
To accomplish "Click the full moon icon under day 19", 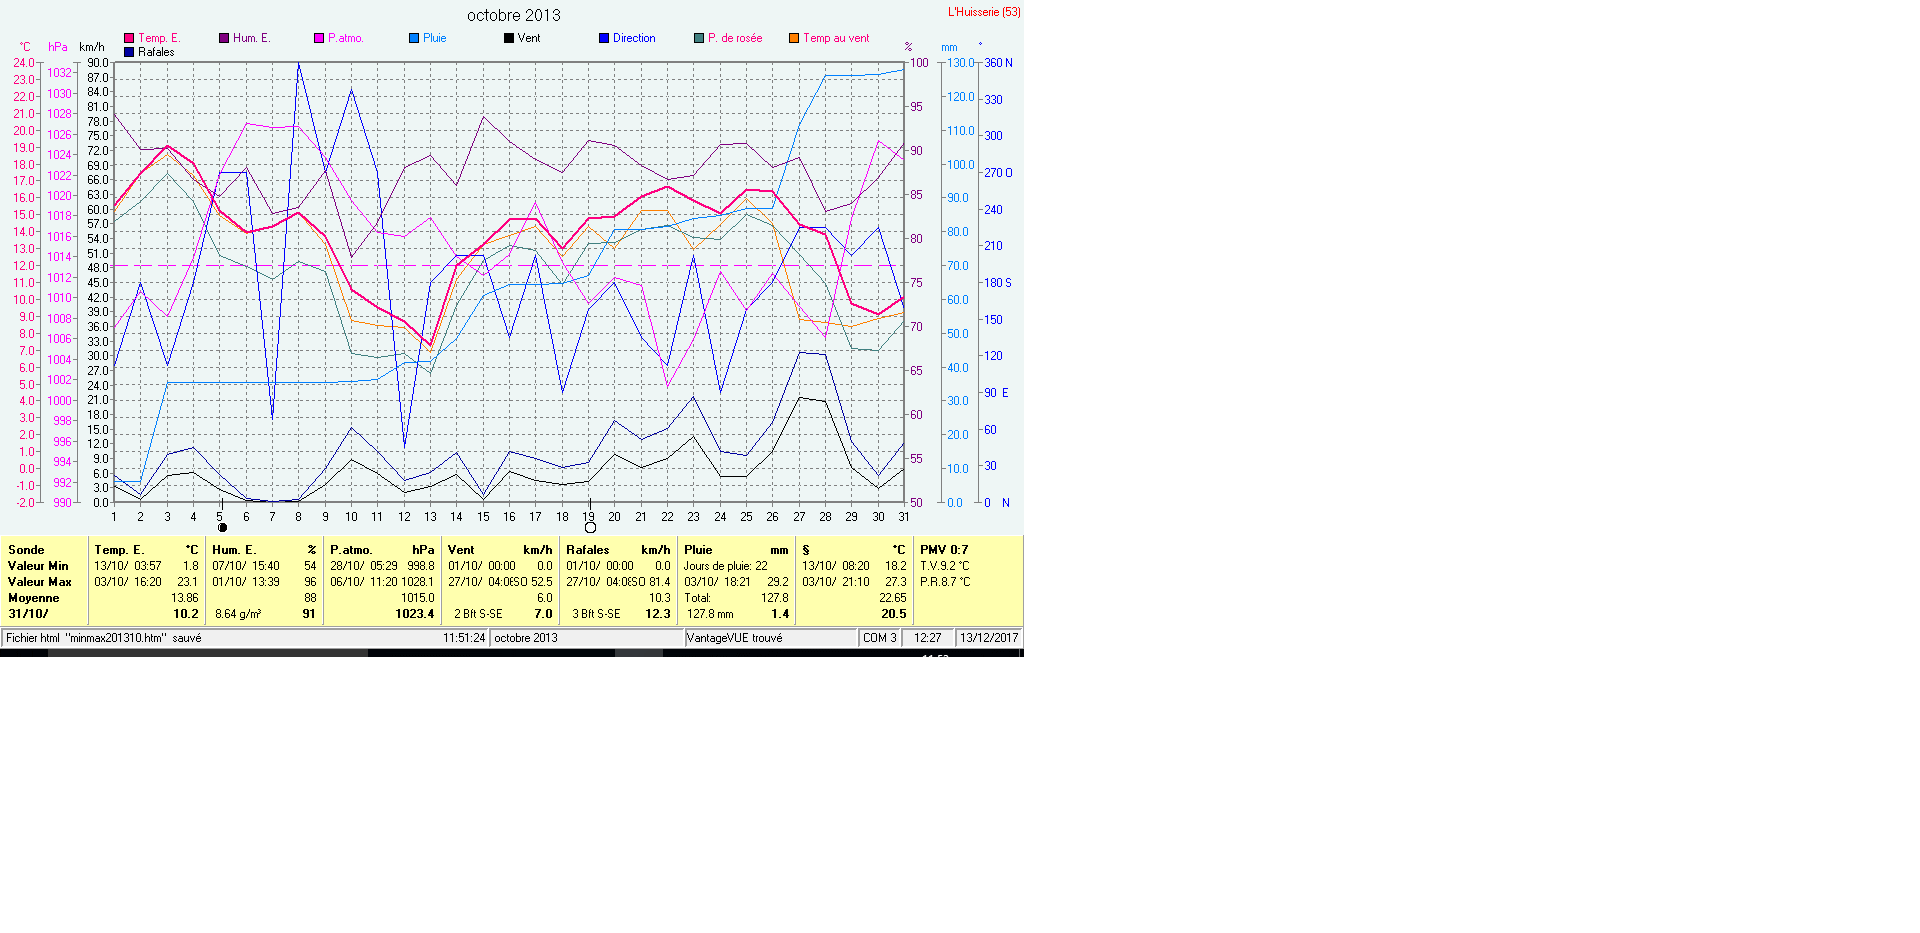I will [590, 527].
